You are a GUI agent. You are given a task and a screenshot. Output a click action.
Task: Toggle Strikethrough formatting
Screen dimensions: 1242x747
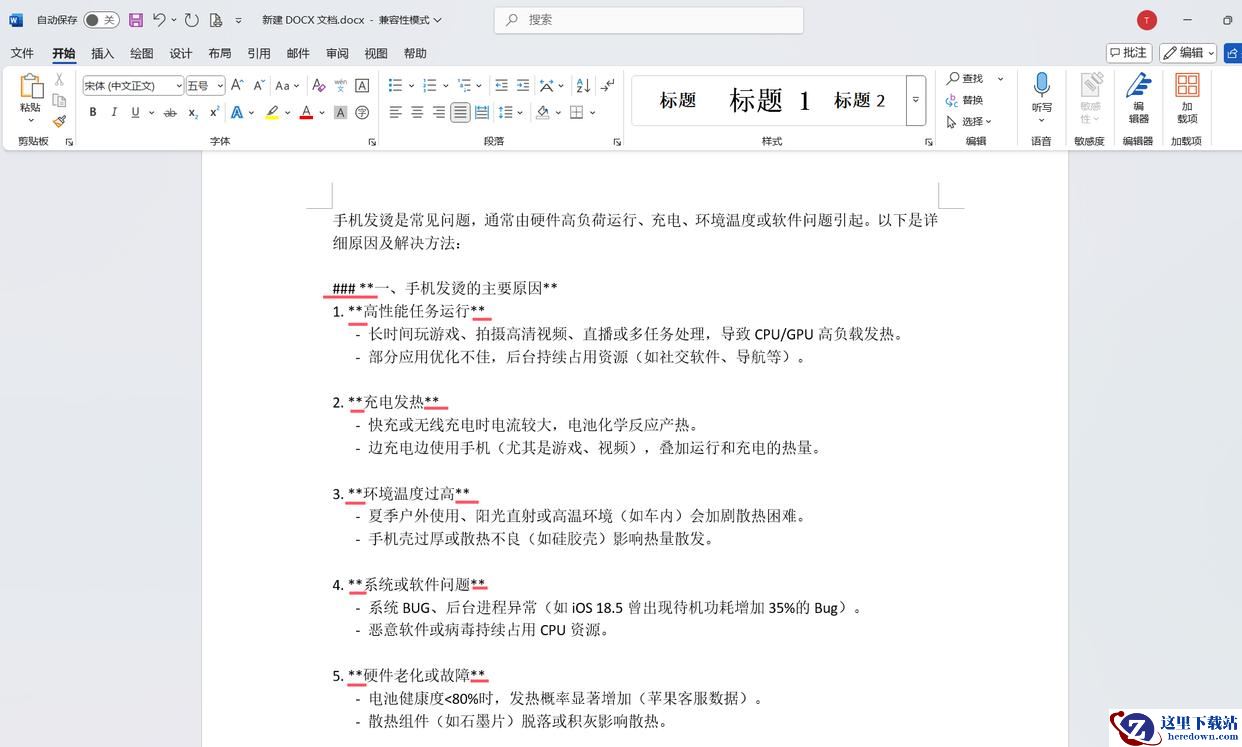click(x=170, y=113)
